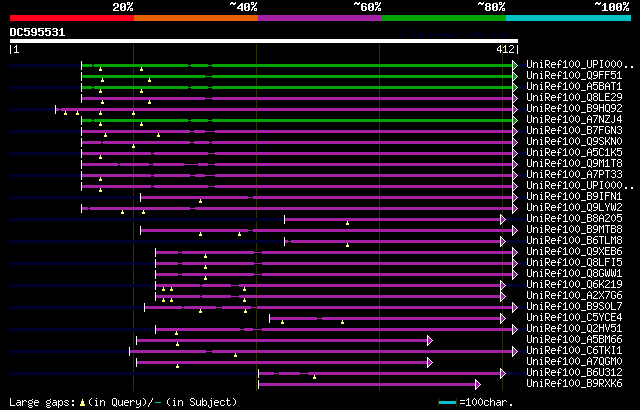Image resolution: width=640 pixels, height=410 pixels.
Task: Click the UniRef100_B6U312 label
Action: coord(574,373)
